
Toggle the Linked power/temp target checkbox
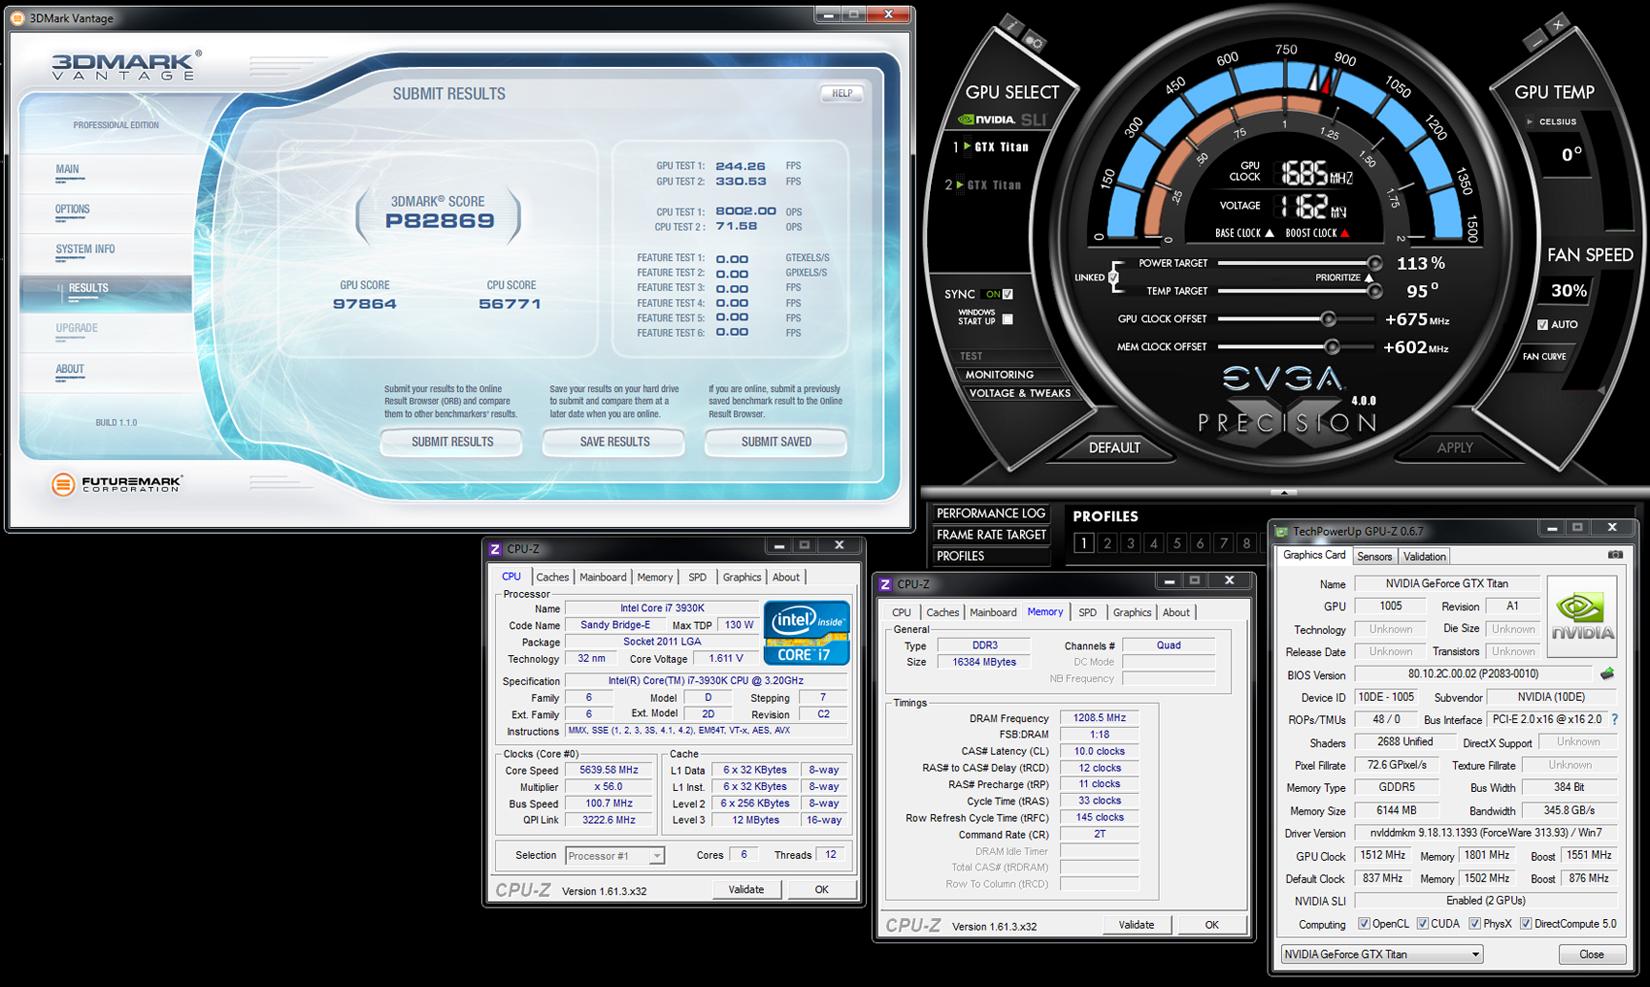[1114, 277]
